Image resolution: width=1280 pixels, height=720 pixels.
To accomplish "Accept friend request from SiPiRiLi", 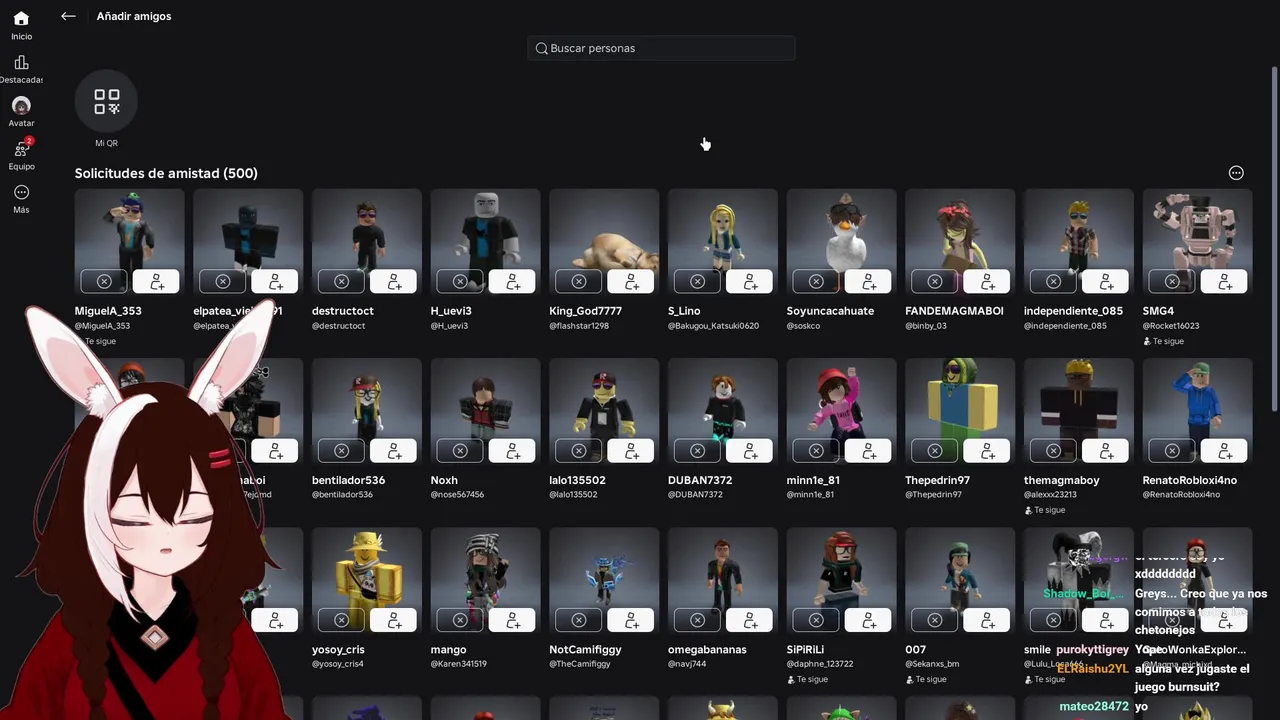I will pos(869,620).
